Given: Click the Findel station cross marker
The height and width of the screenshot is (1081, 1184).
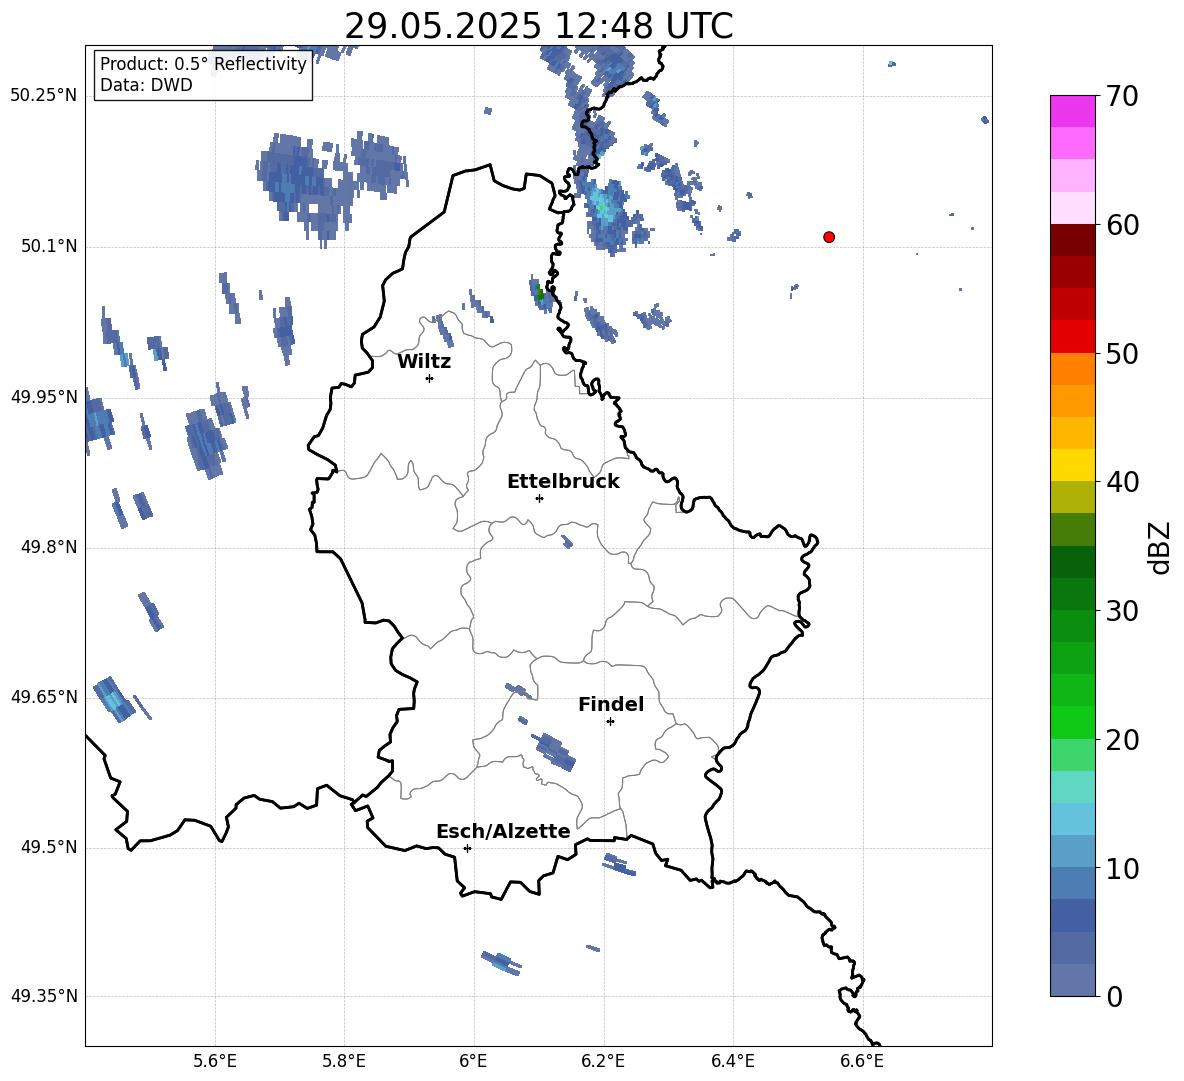Looking at the screenshot, I should [610, 722].
